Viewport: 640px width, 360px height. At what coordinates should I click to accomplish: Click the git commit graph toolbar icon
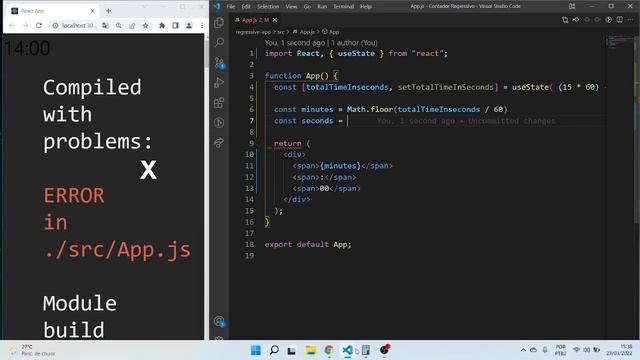pos(576,20)
